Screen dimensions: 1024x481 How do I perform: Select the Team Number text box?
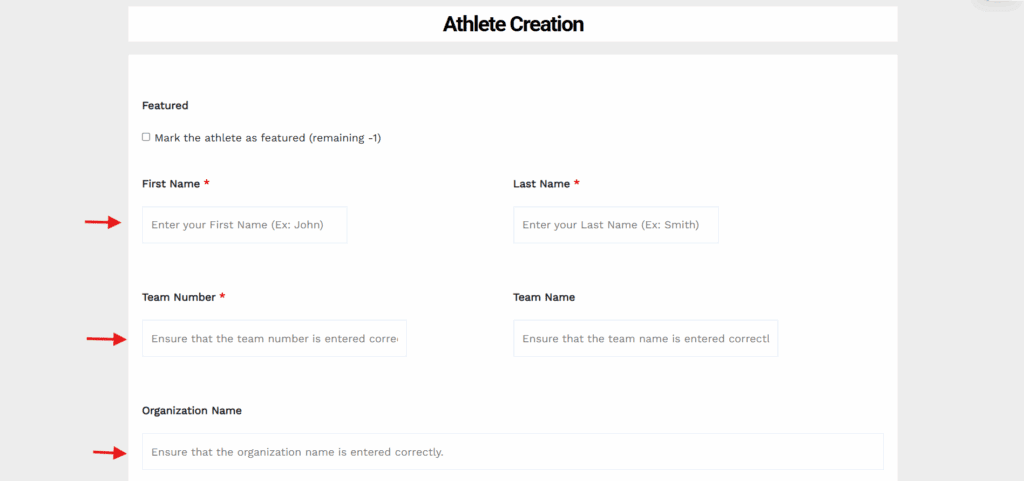coord(274,338)
